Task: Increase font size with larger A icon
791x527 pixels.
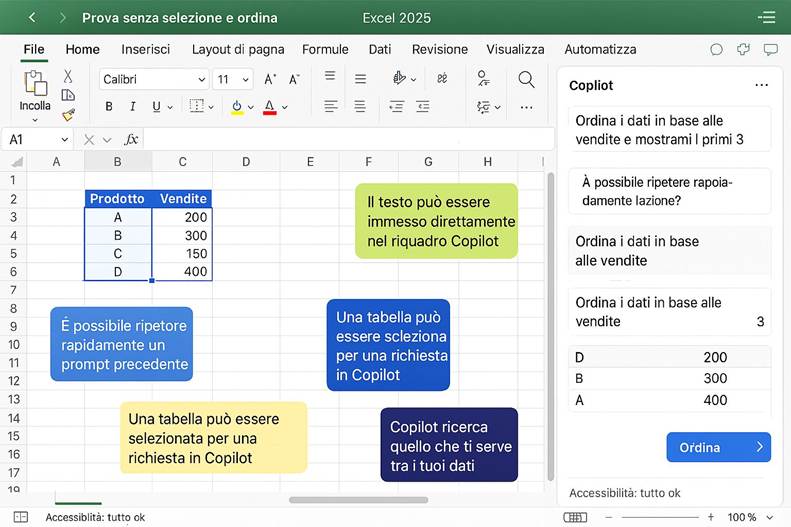Action: 270,79
